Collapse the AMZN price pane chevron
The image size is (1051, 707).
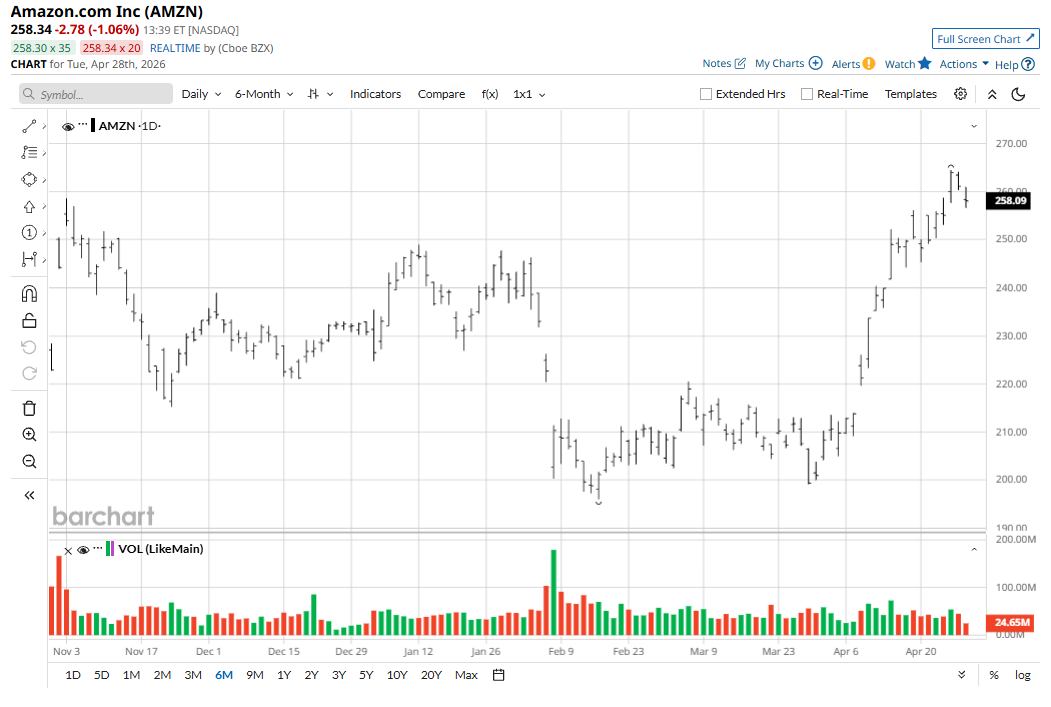pos(974,126)
